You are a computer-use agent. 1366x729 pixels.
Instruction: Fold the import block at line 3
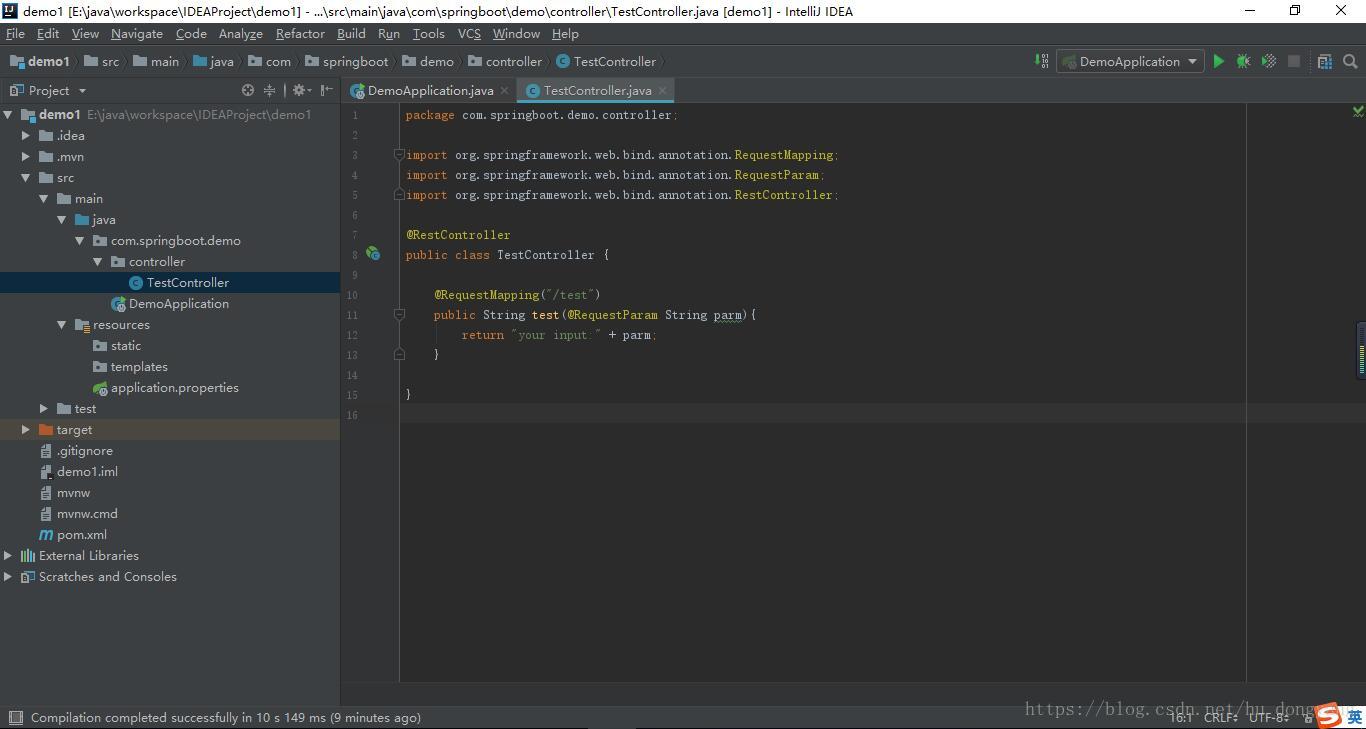(x=399, y=155)
